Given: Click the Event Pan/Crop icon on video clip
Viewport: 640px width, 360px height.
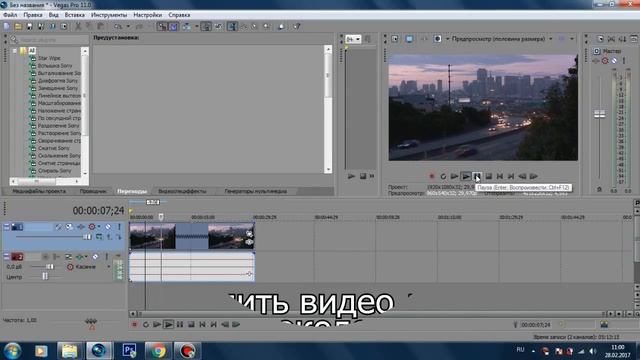Looking at the screenshot, I should (x=249, y=234).
